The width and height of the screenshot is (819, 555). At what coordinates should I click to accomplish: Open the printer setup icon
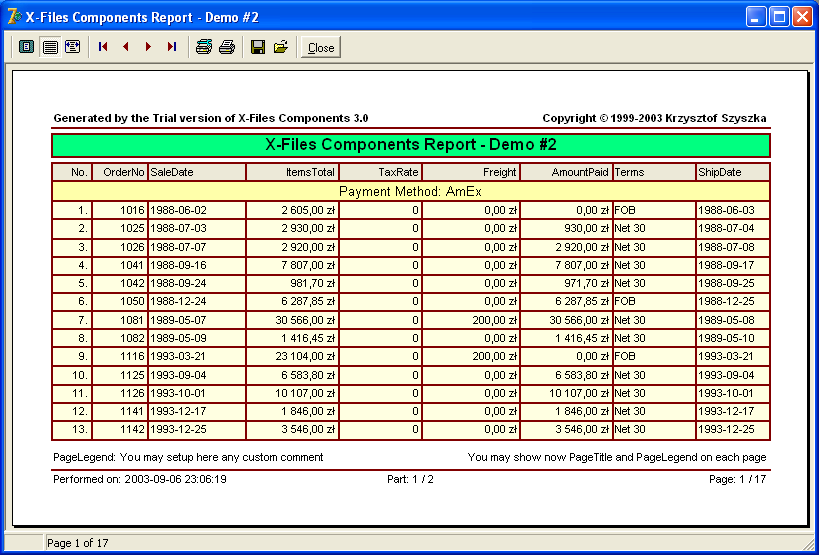coord(204,47)
